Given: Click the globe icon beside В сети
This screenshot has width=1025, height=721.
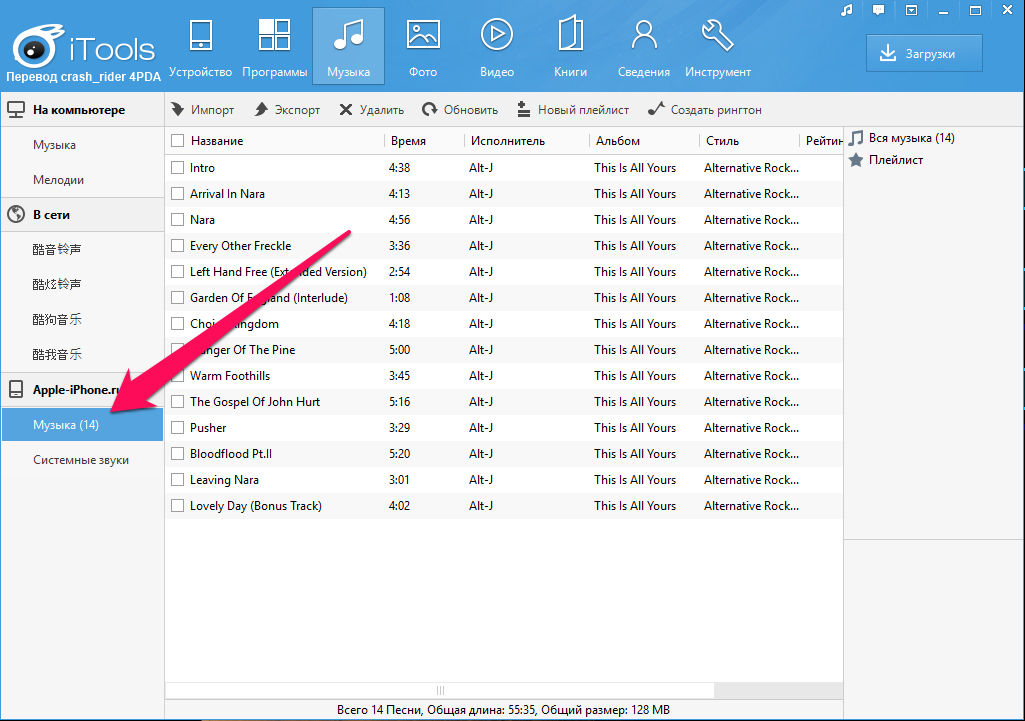Looking at the screenshot, I should (16, 214).
